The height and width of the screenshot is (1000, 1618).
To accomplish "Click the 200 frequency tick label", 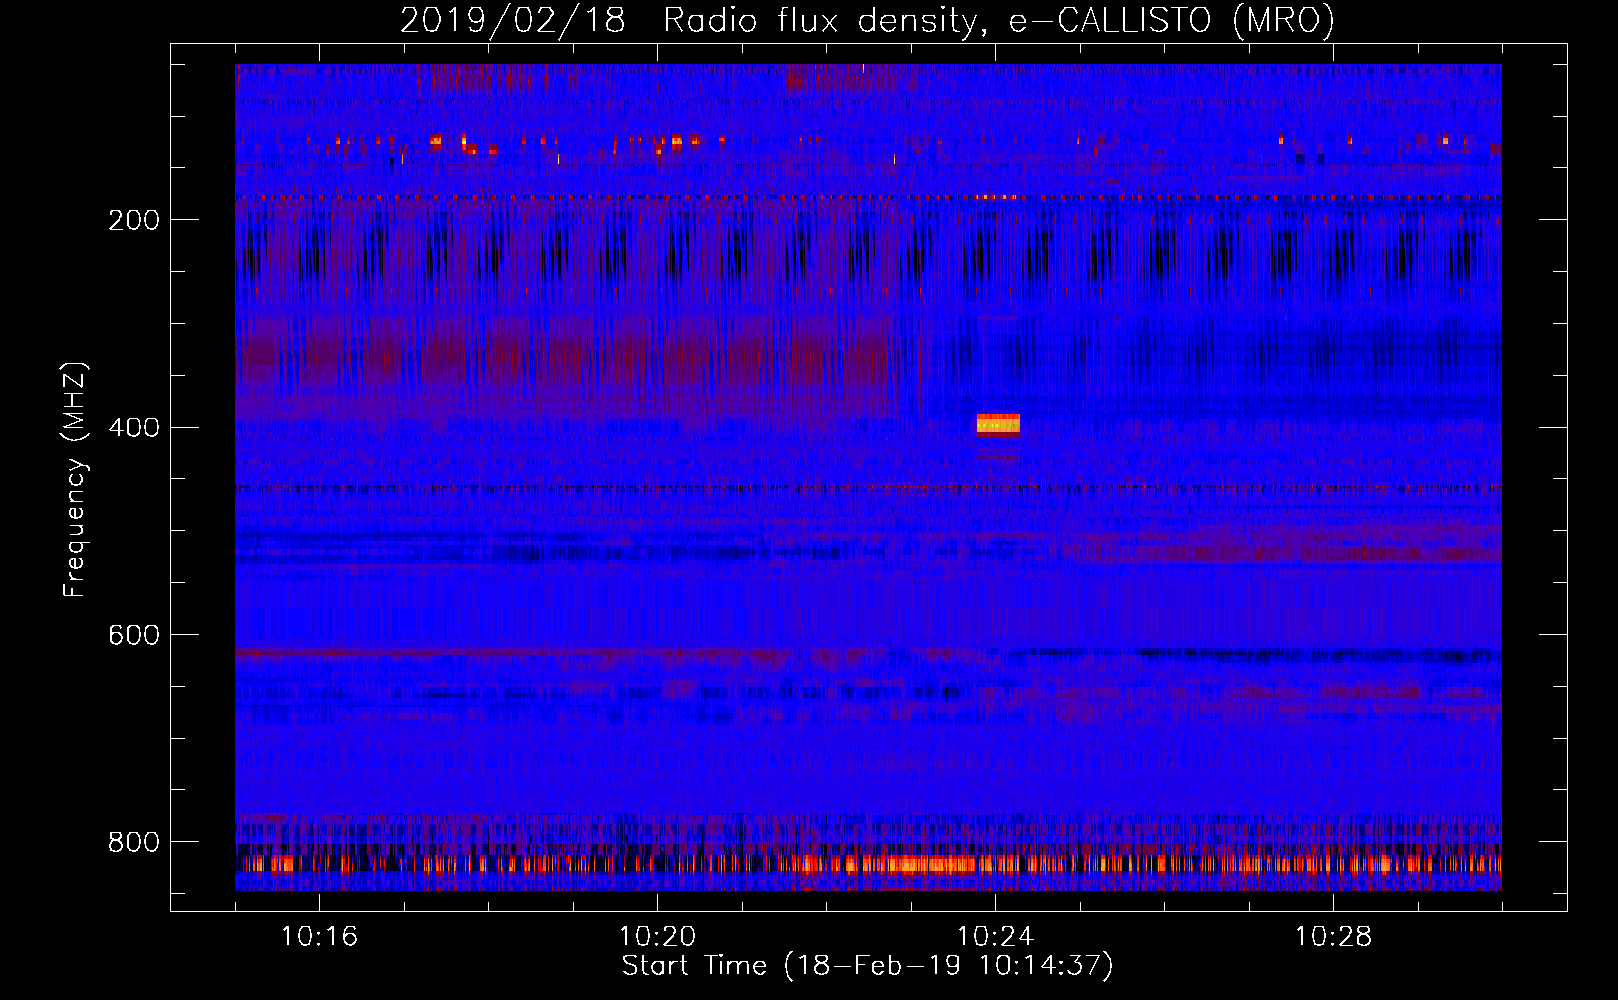I will tap(134, 220).
